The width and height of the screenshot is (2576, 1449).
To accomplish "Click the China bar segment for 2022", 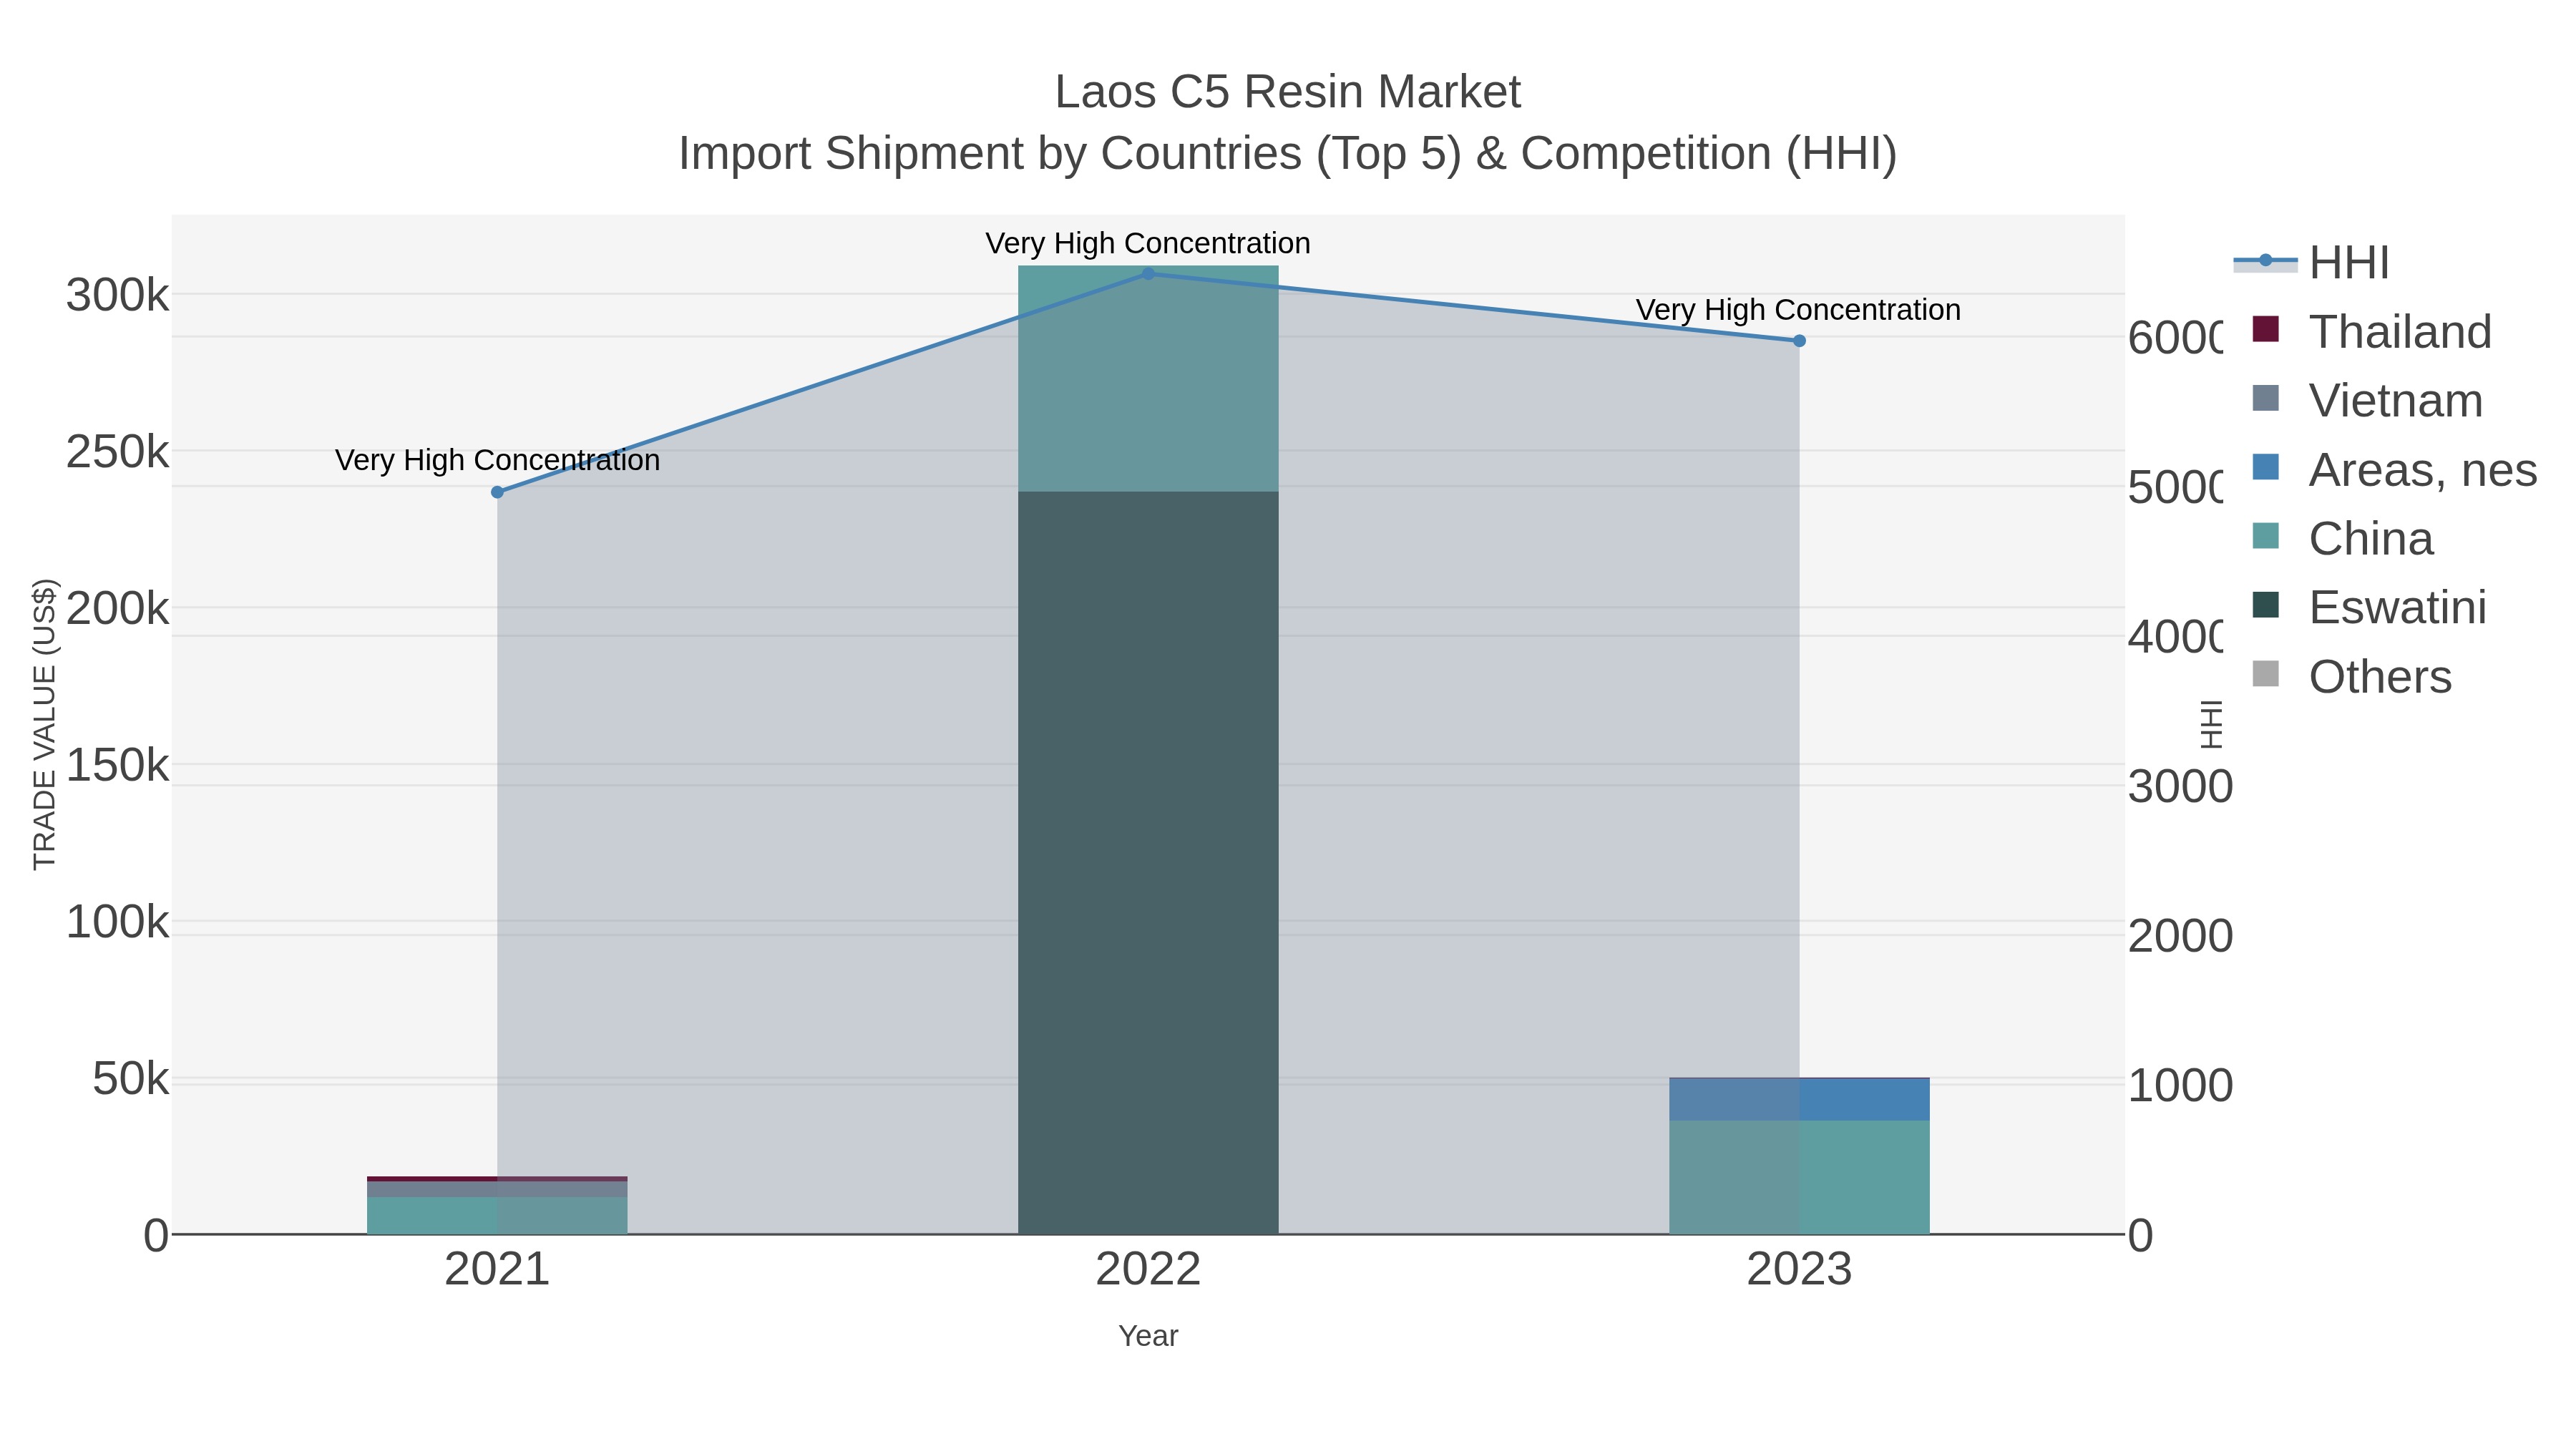I will (x=1148, y=378).
